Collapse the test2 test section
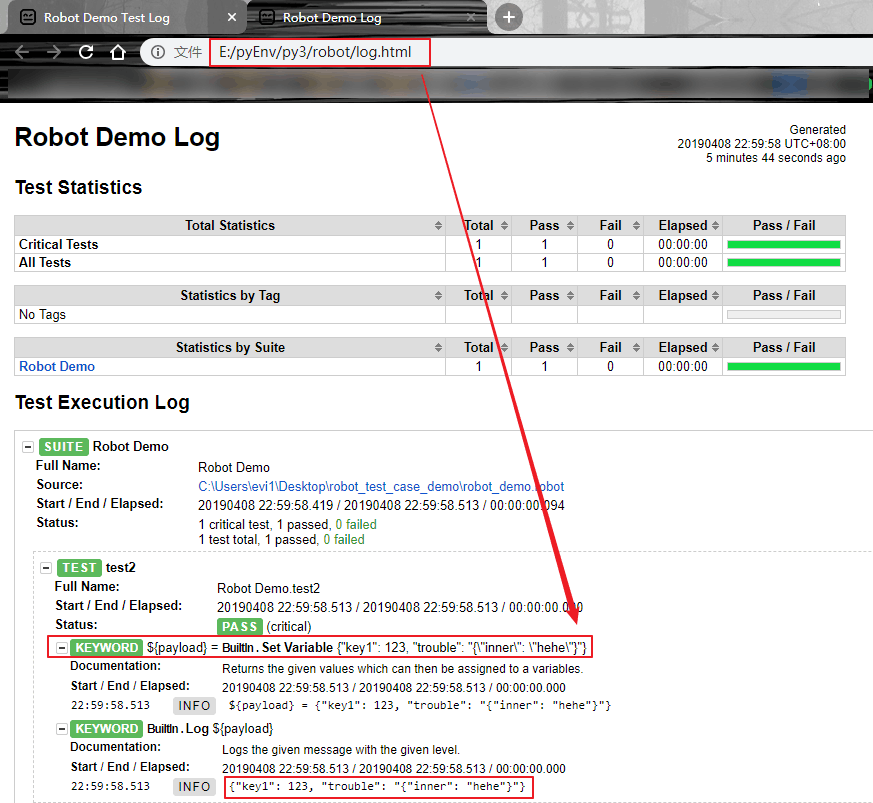The width and height of the screenshot is (873, 803). pyautogui.click(x=46, y=568)
